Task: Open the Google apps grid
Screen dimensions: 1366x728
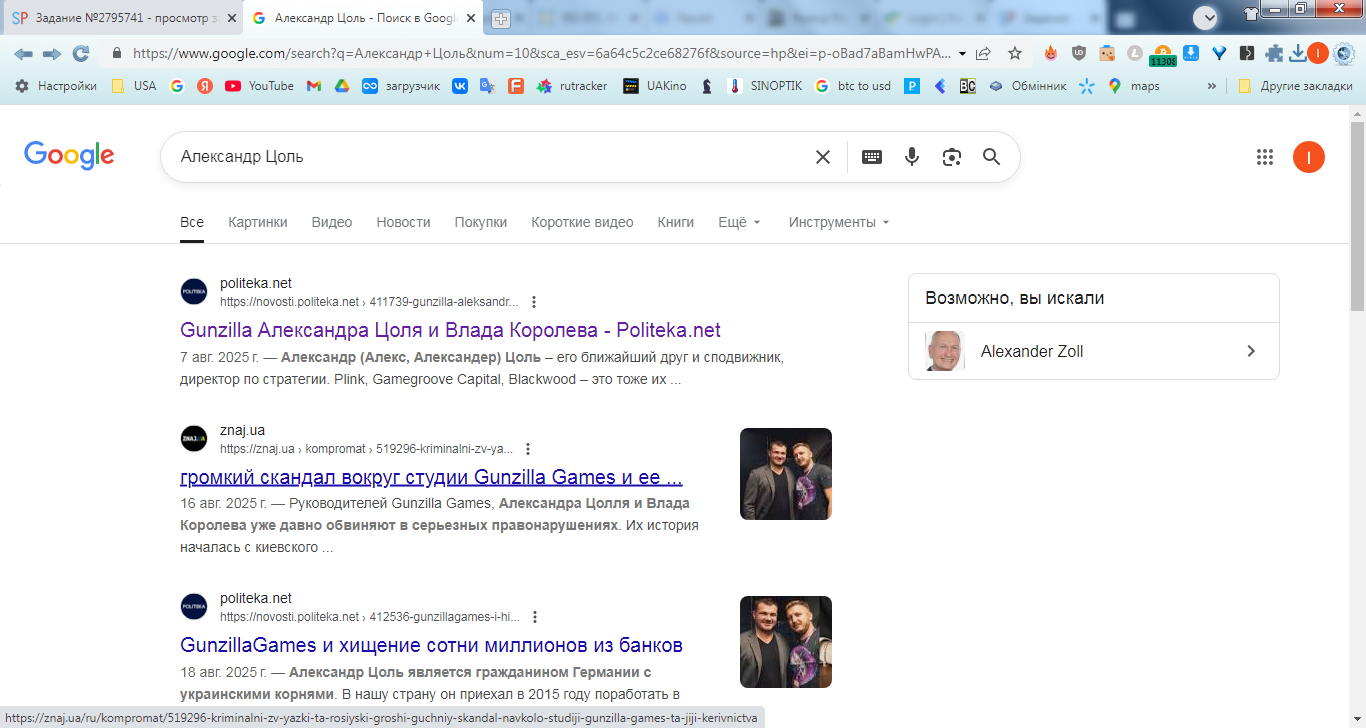Action: [x=1265, y=157]
